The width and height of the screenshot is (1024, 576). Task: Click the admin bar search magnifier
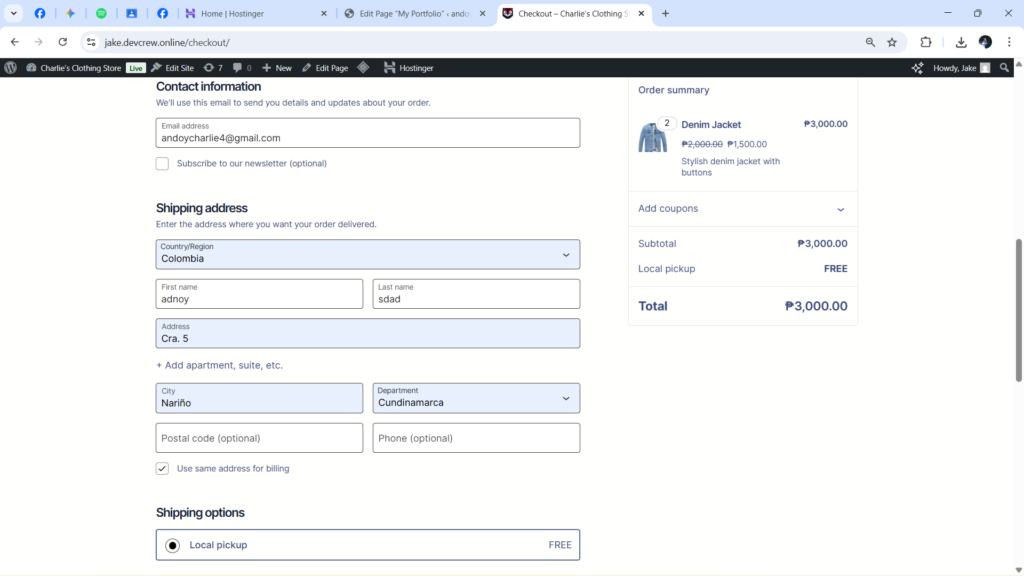pos(1005,68)
